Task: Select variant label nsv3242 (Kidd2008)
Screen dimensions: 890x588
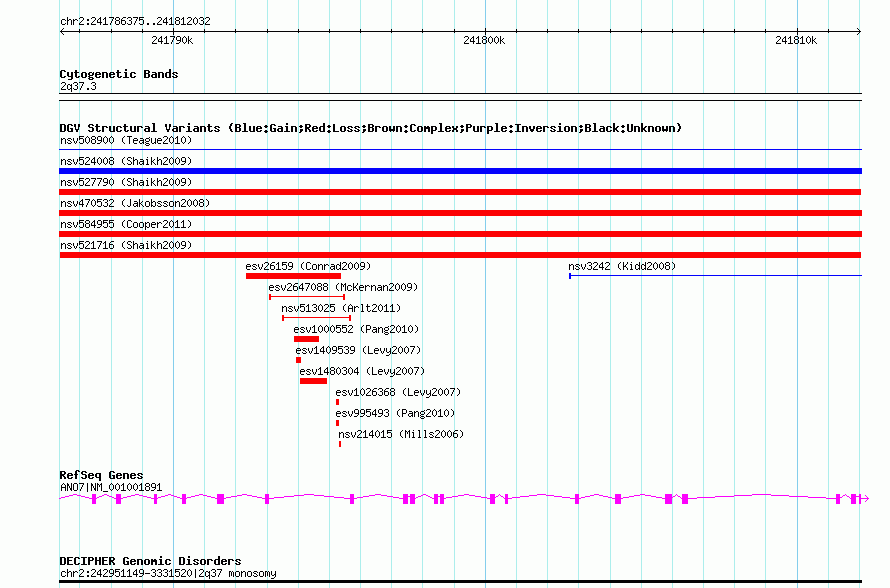Action: pyautogui.click(x=622, y=266)
